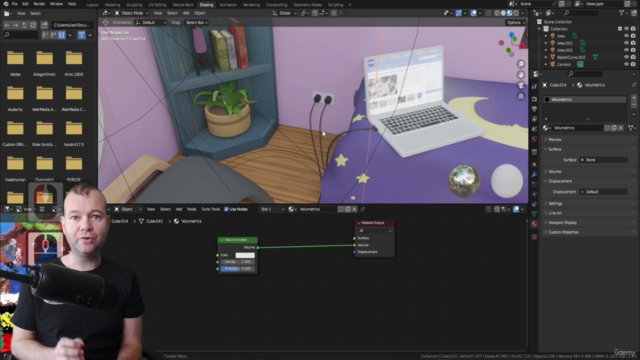Zoom viewport using the magnifier gizmo icon
Image resolution: width=640 pixels, height=360 pixels.
[x=521, y=64]
